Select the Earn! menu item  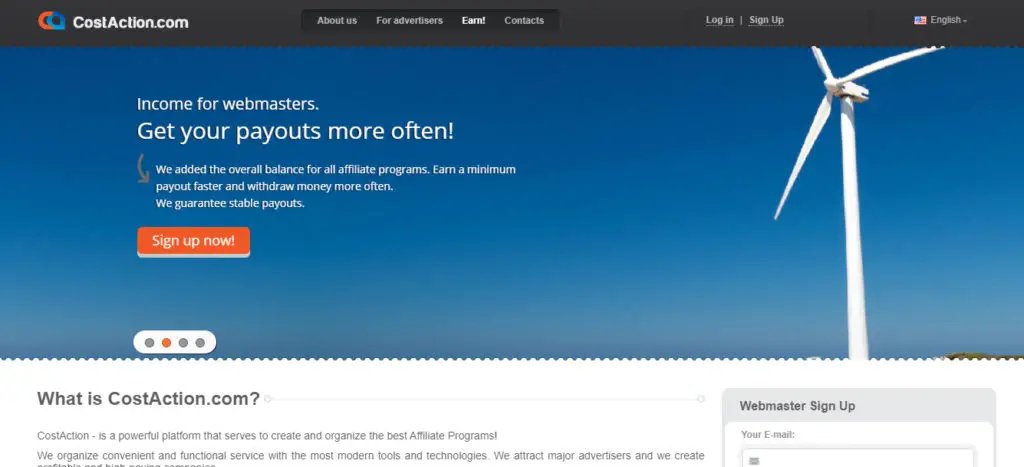click(473, 20)
